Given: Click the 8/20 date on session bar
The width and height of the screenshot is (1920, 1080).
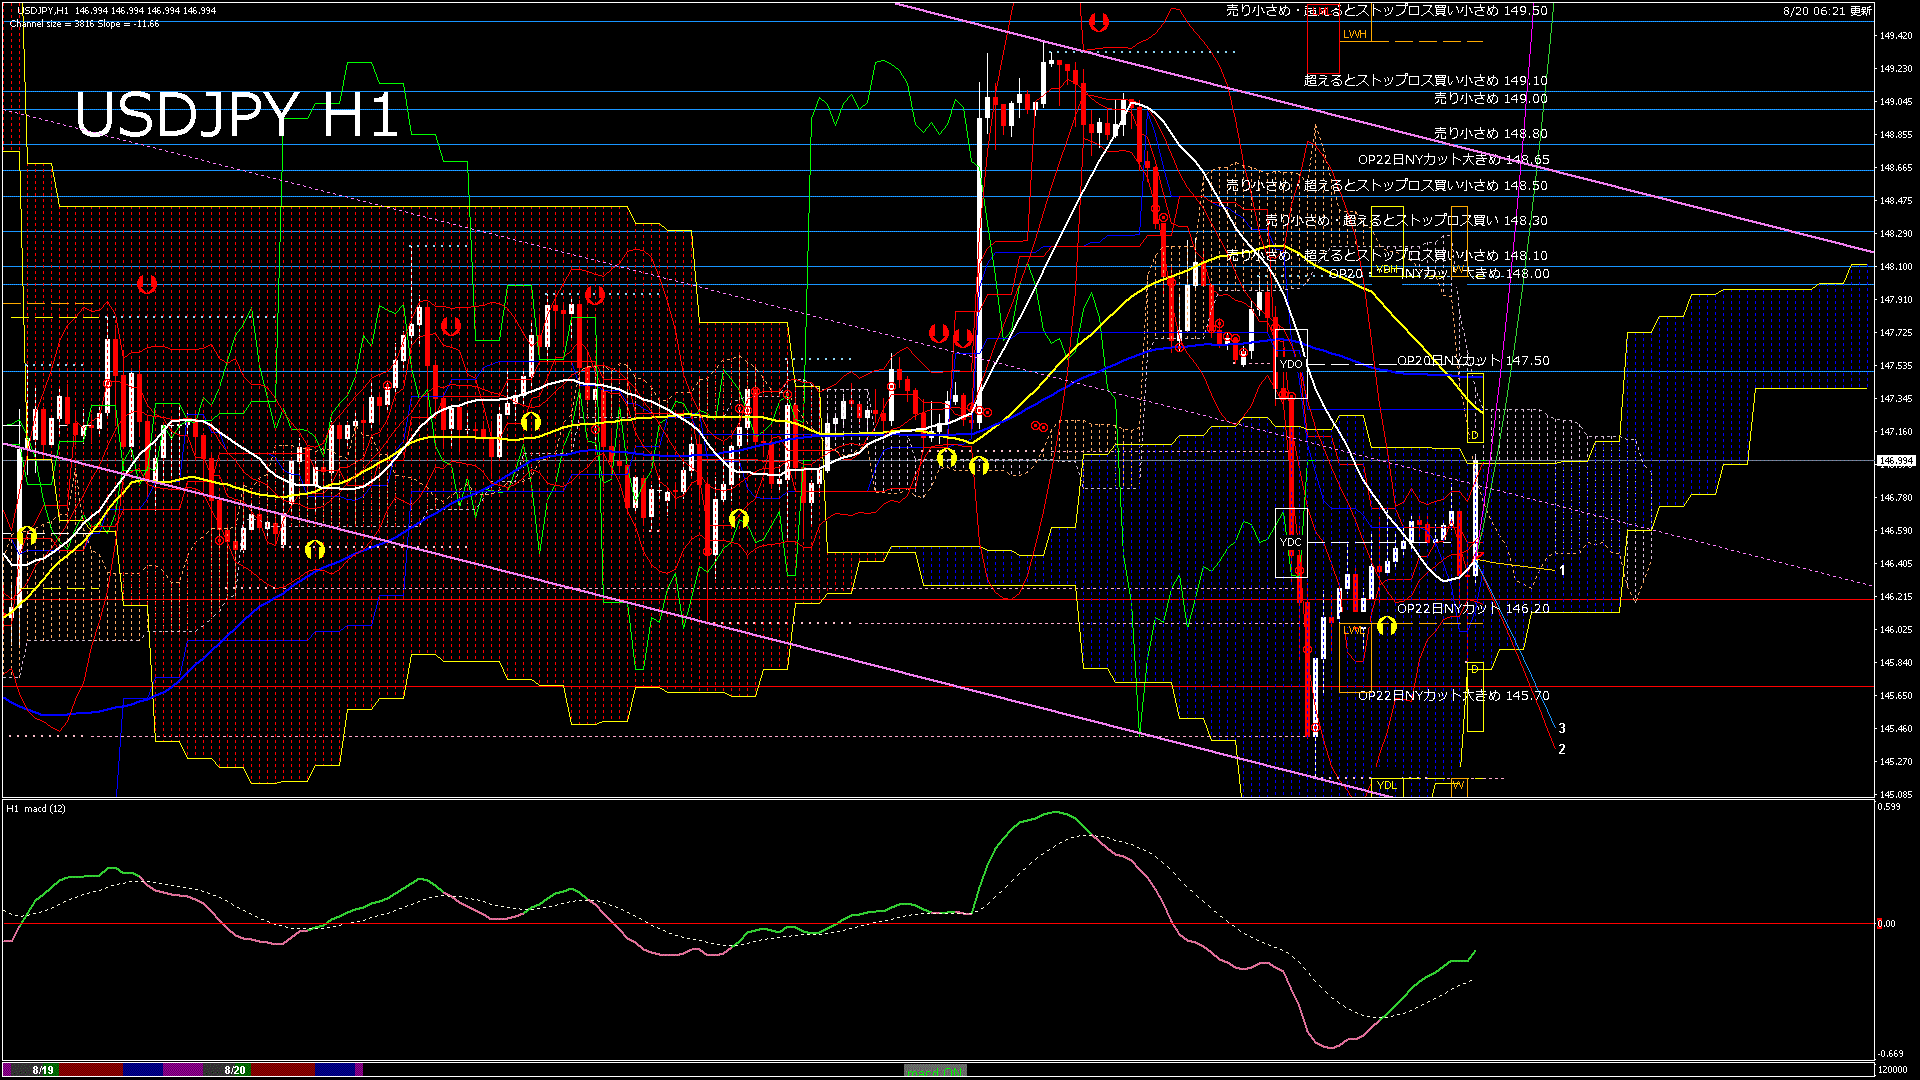Looking at the screenshot, I should (x=235, y=1070).
